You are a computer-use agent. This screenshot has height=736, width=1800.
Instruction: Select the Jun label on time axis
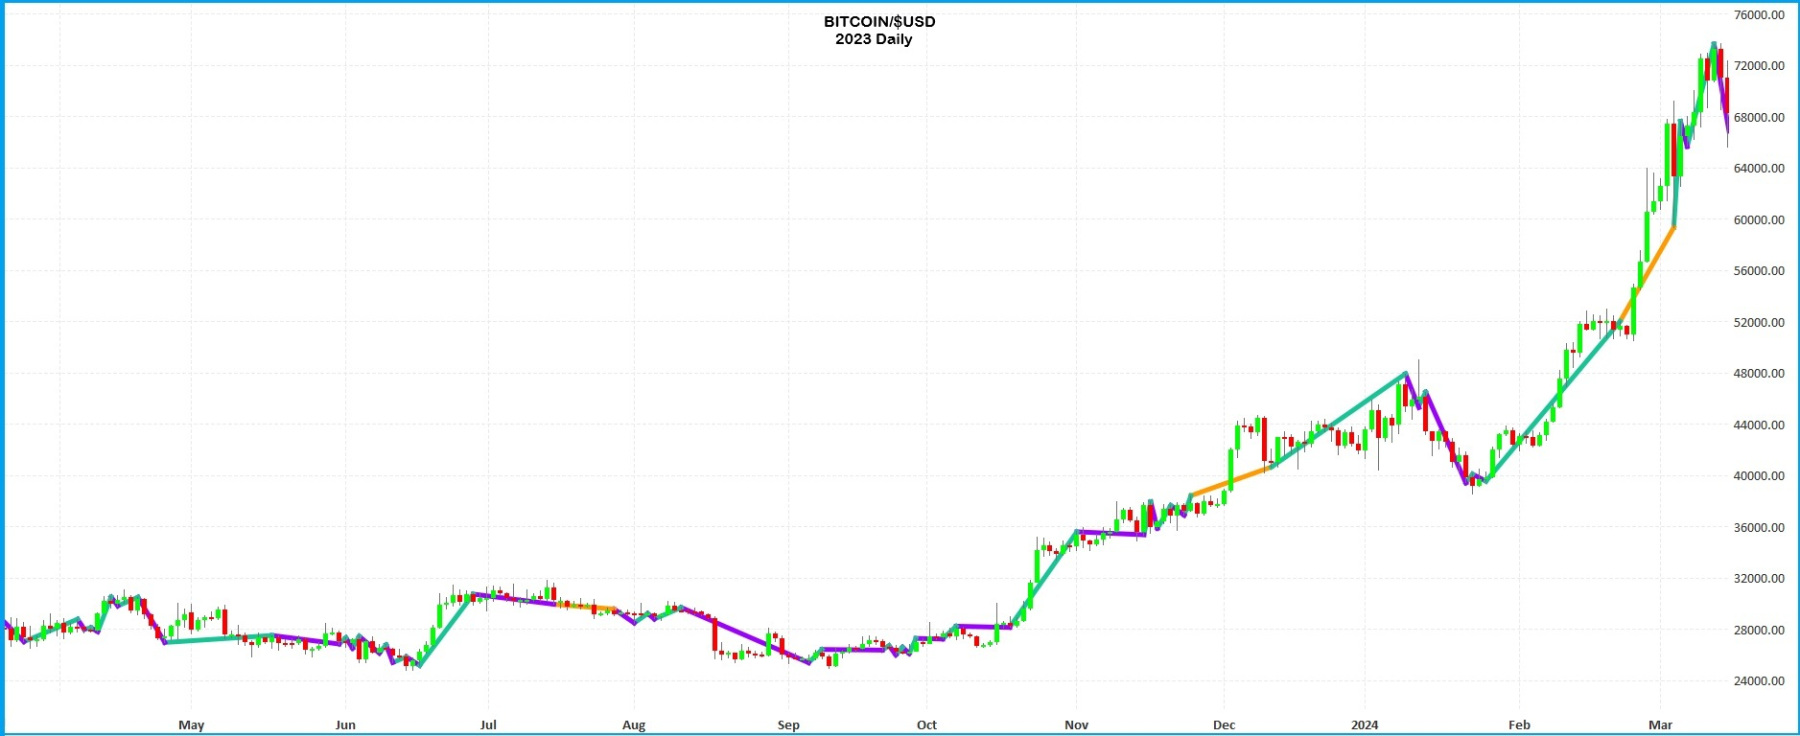tap(345, 725)
